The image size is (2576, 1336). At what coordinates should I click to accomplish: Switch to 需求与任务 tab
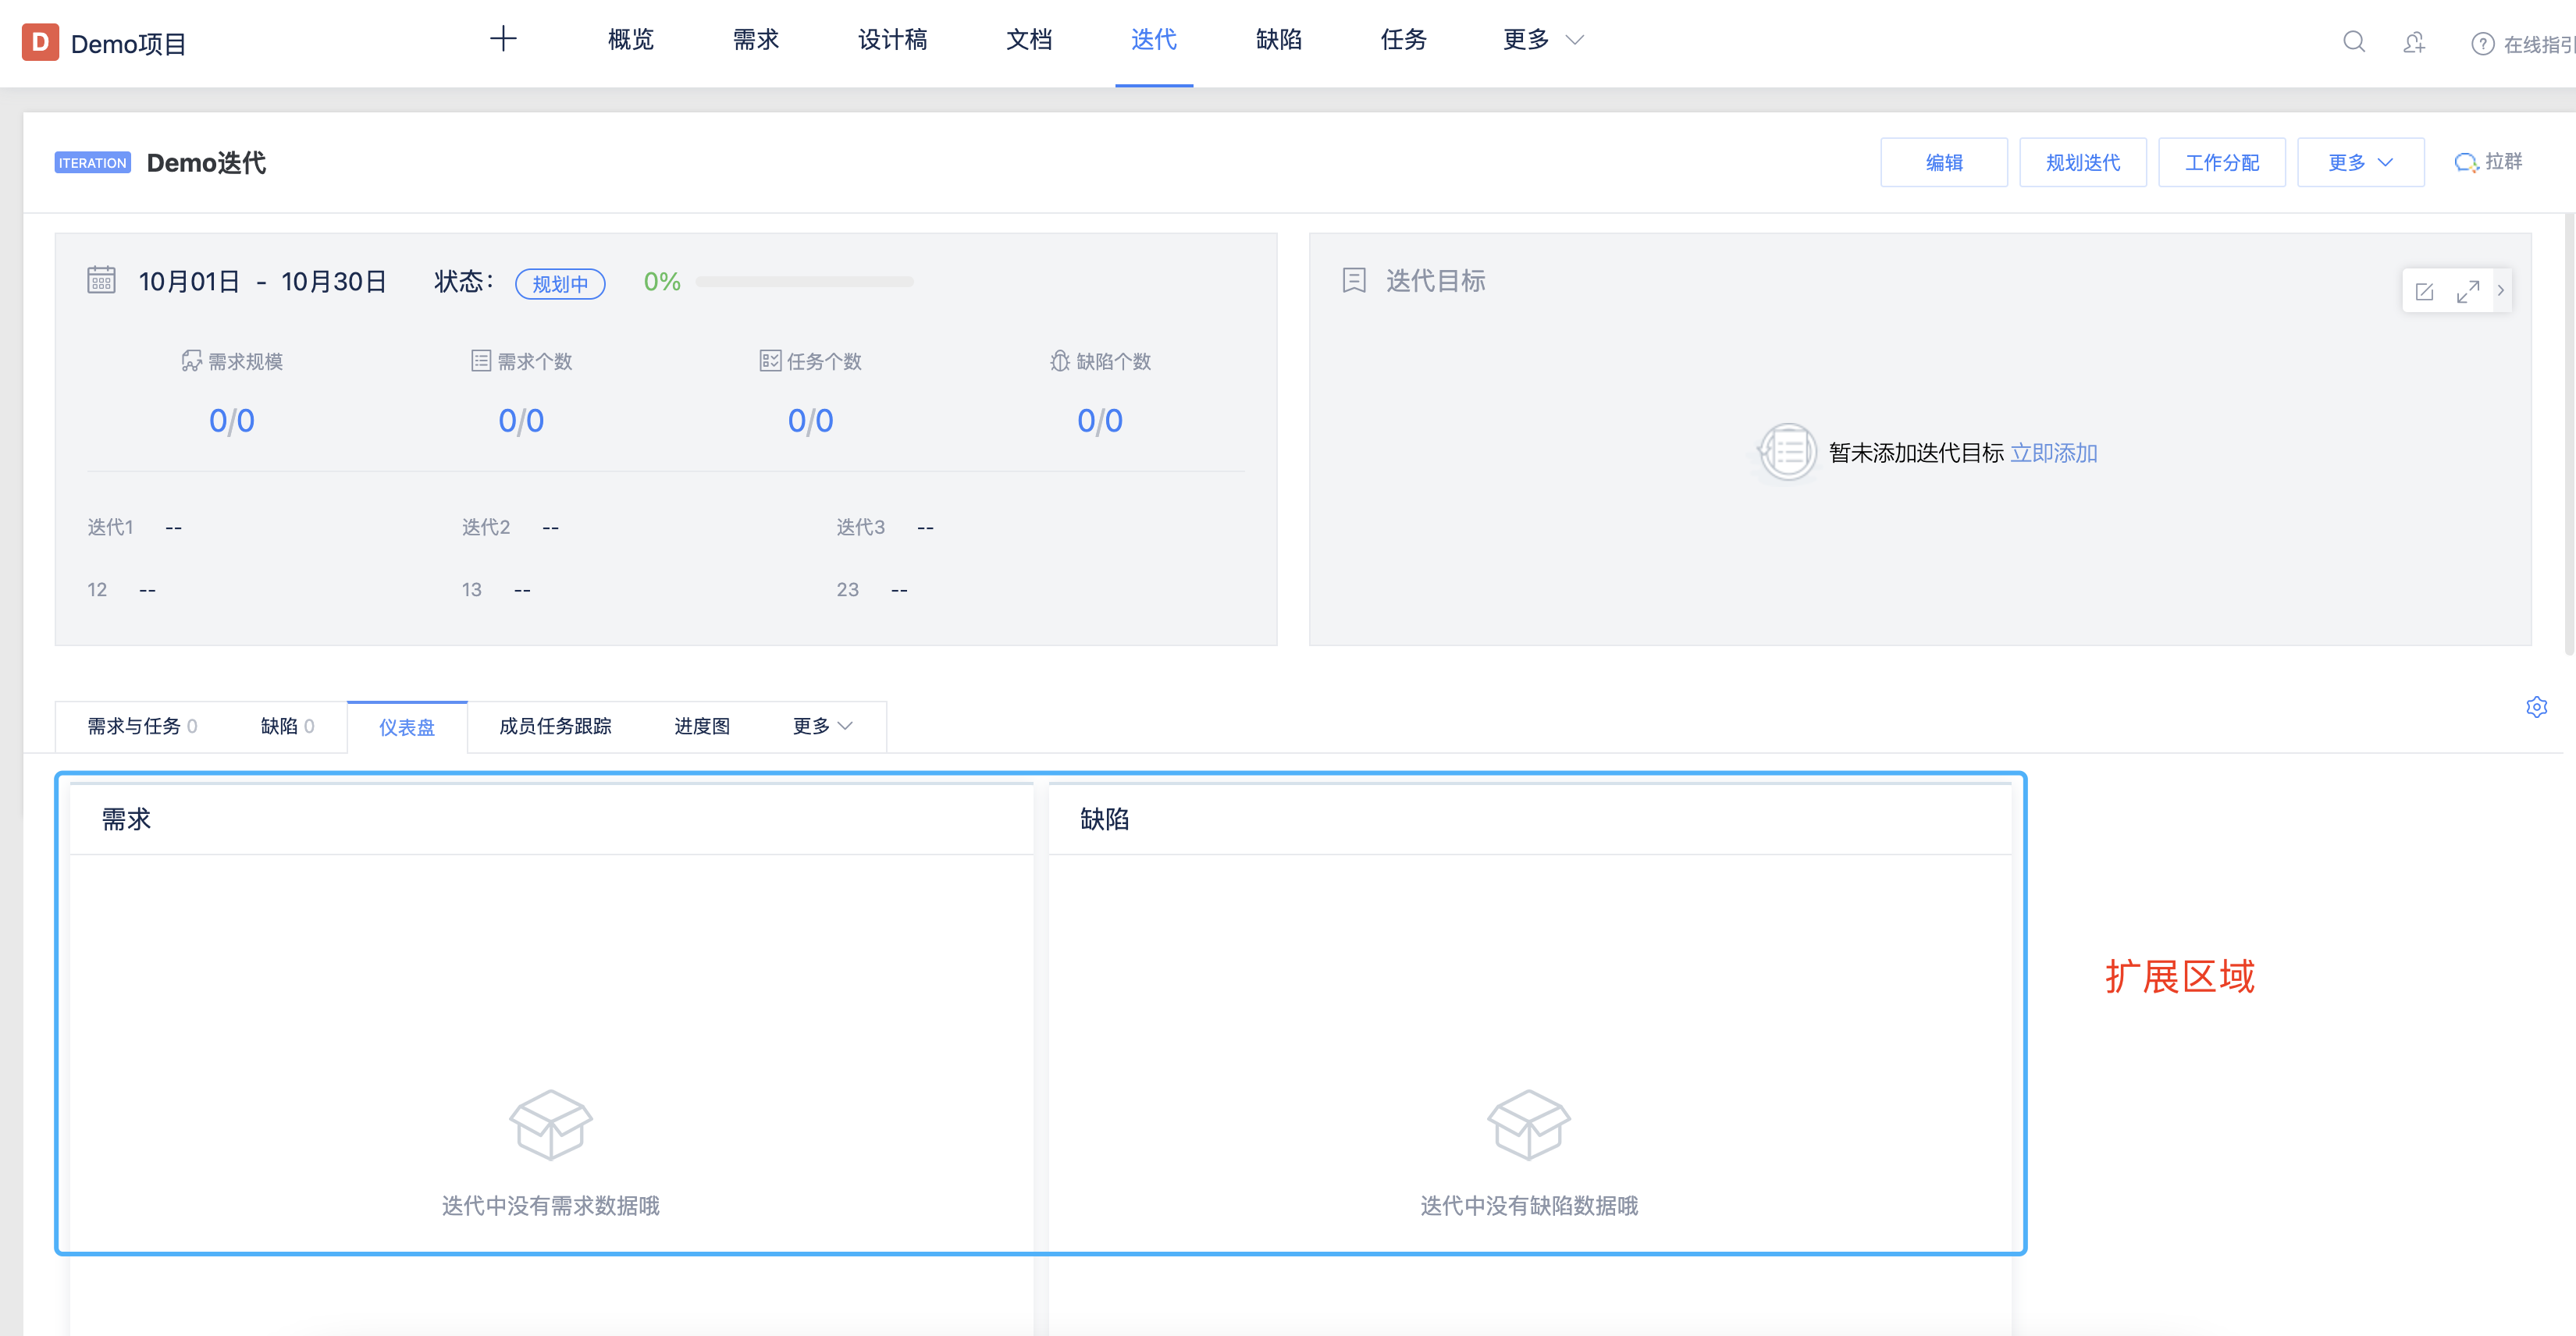point(142,726)
